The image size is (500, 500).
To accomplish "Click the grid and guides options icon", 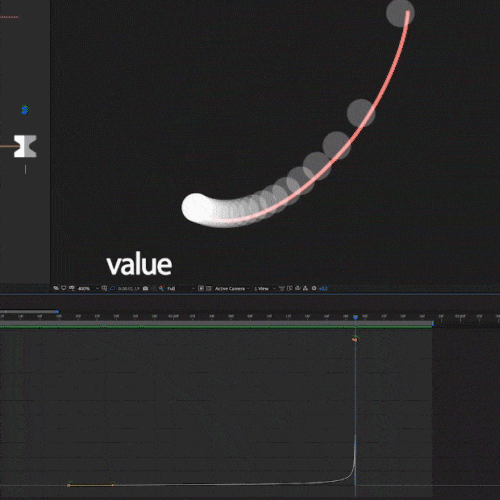I will [x=104, y=288].
